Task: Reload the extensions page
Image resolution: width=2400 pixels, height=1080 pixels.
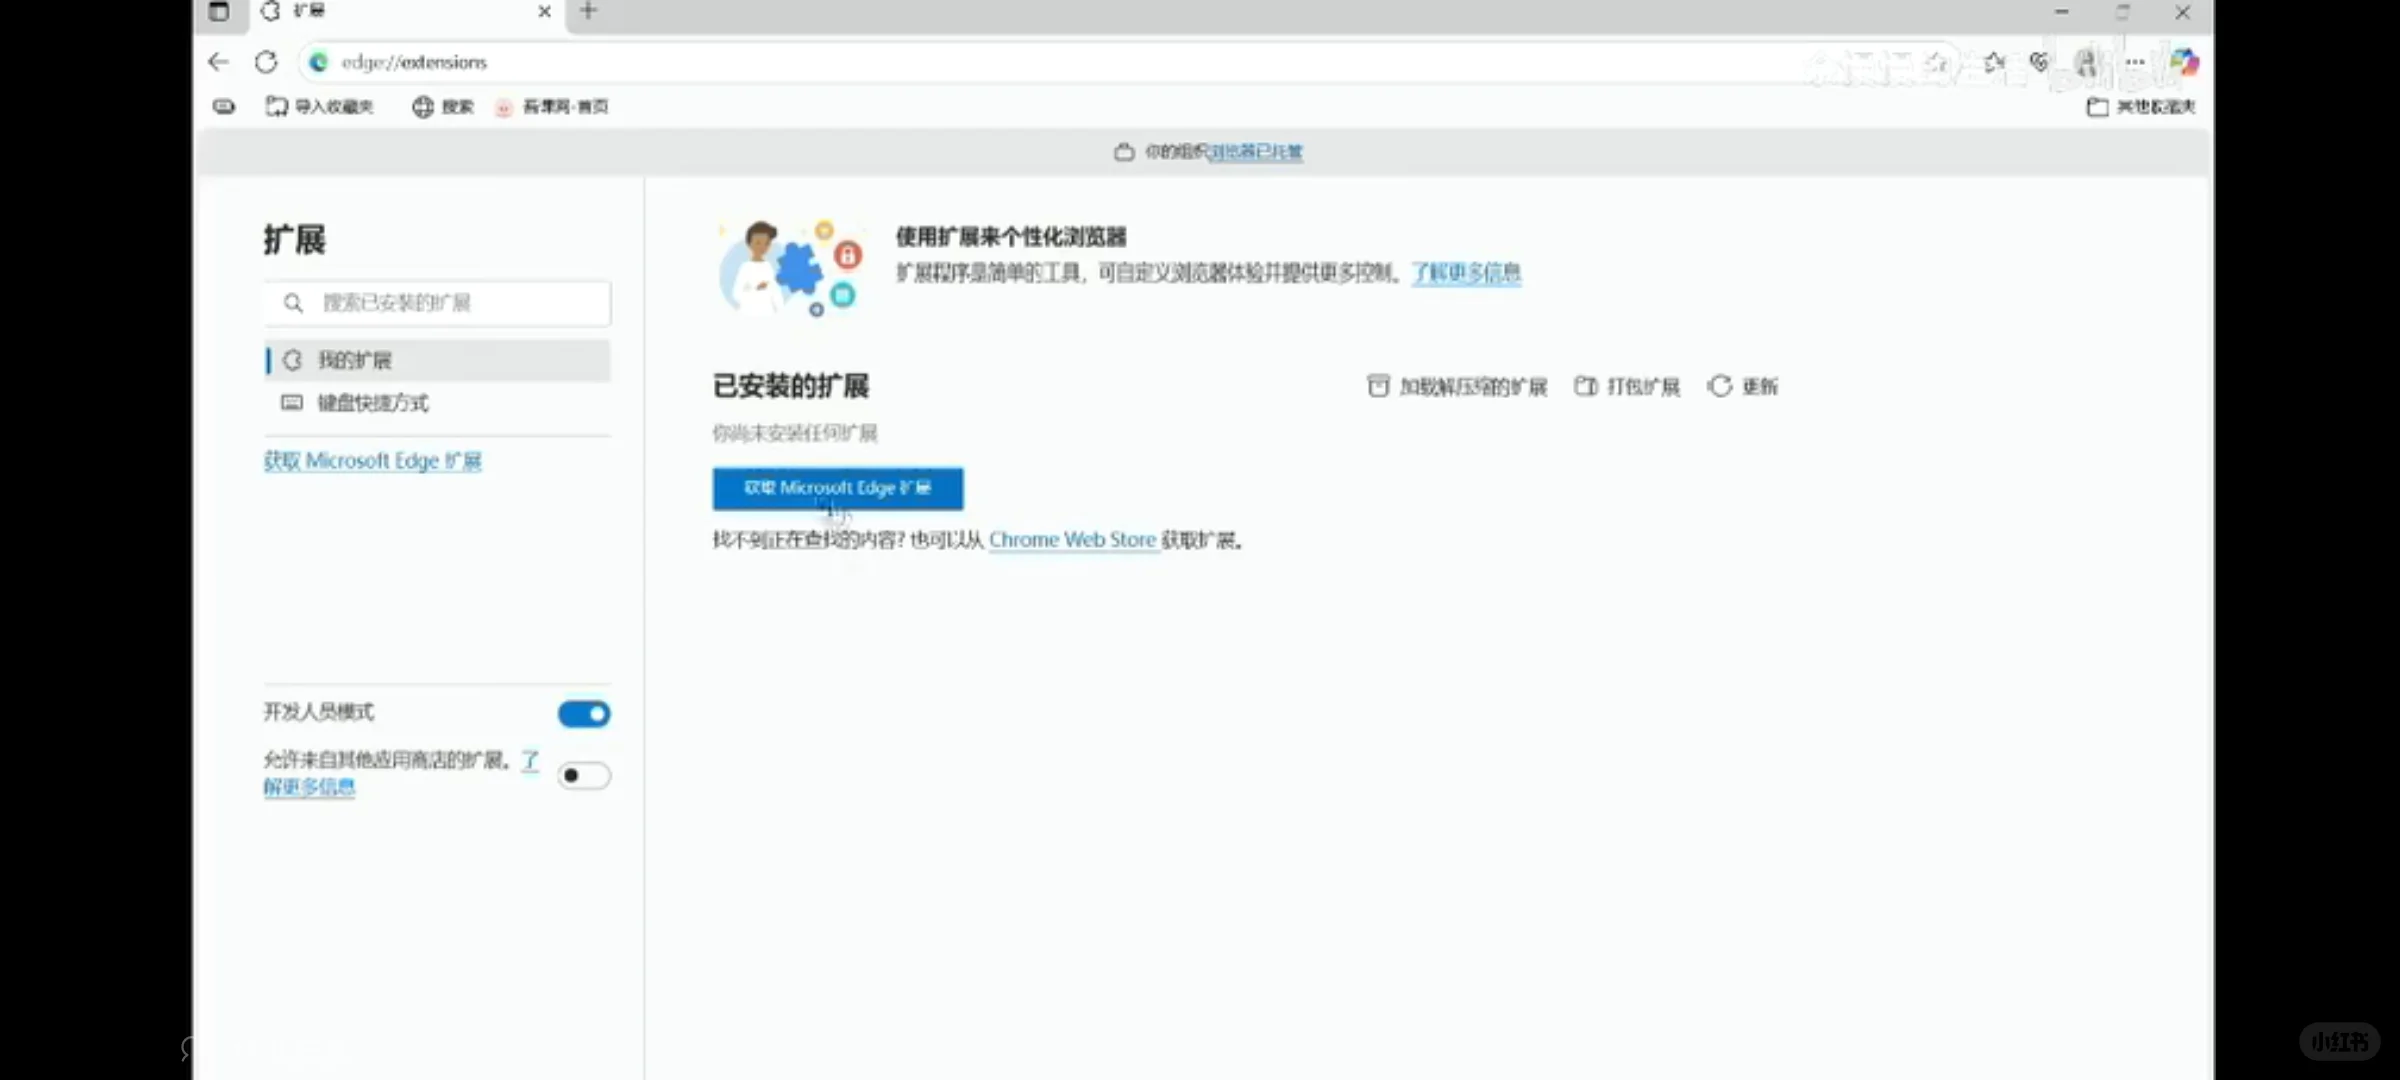Action: (265, 62)
